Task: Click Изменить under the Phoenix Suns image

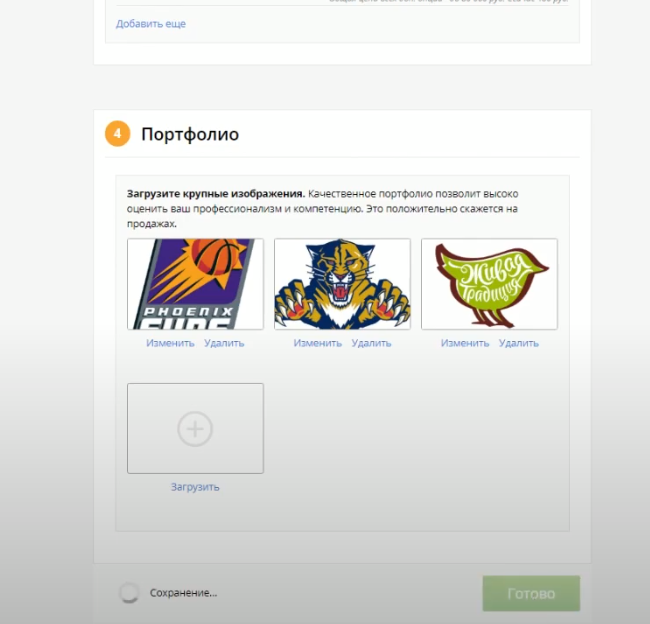Action: click(x=170, y=343)
